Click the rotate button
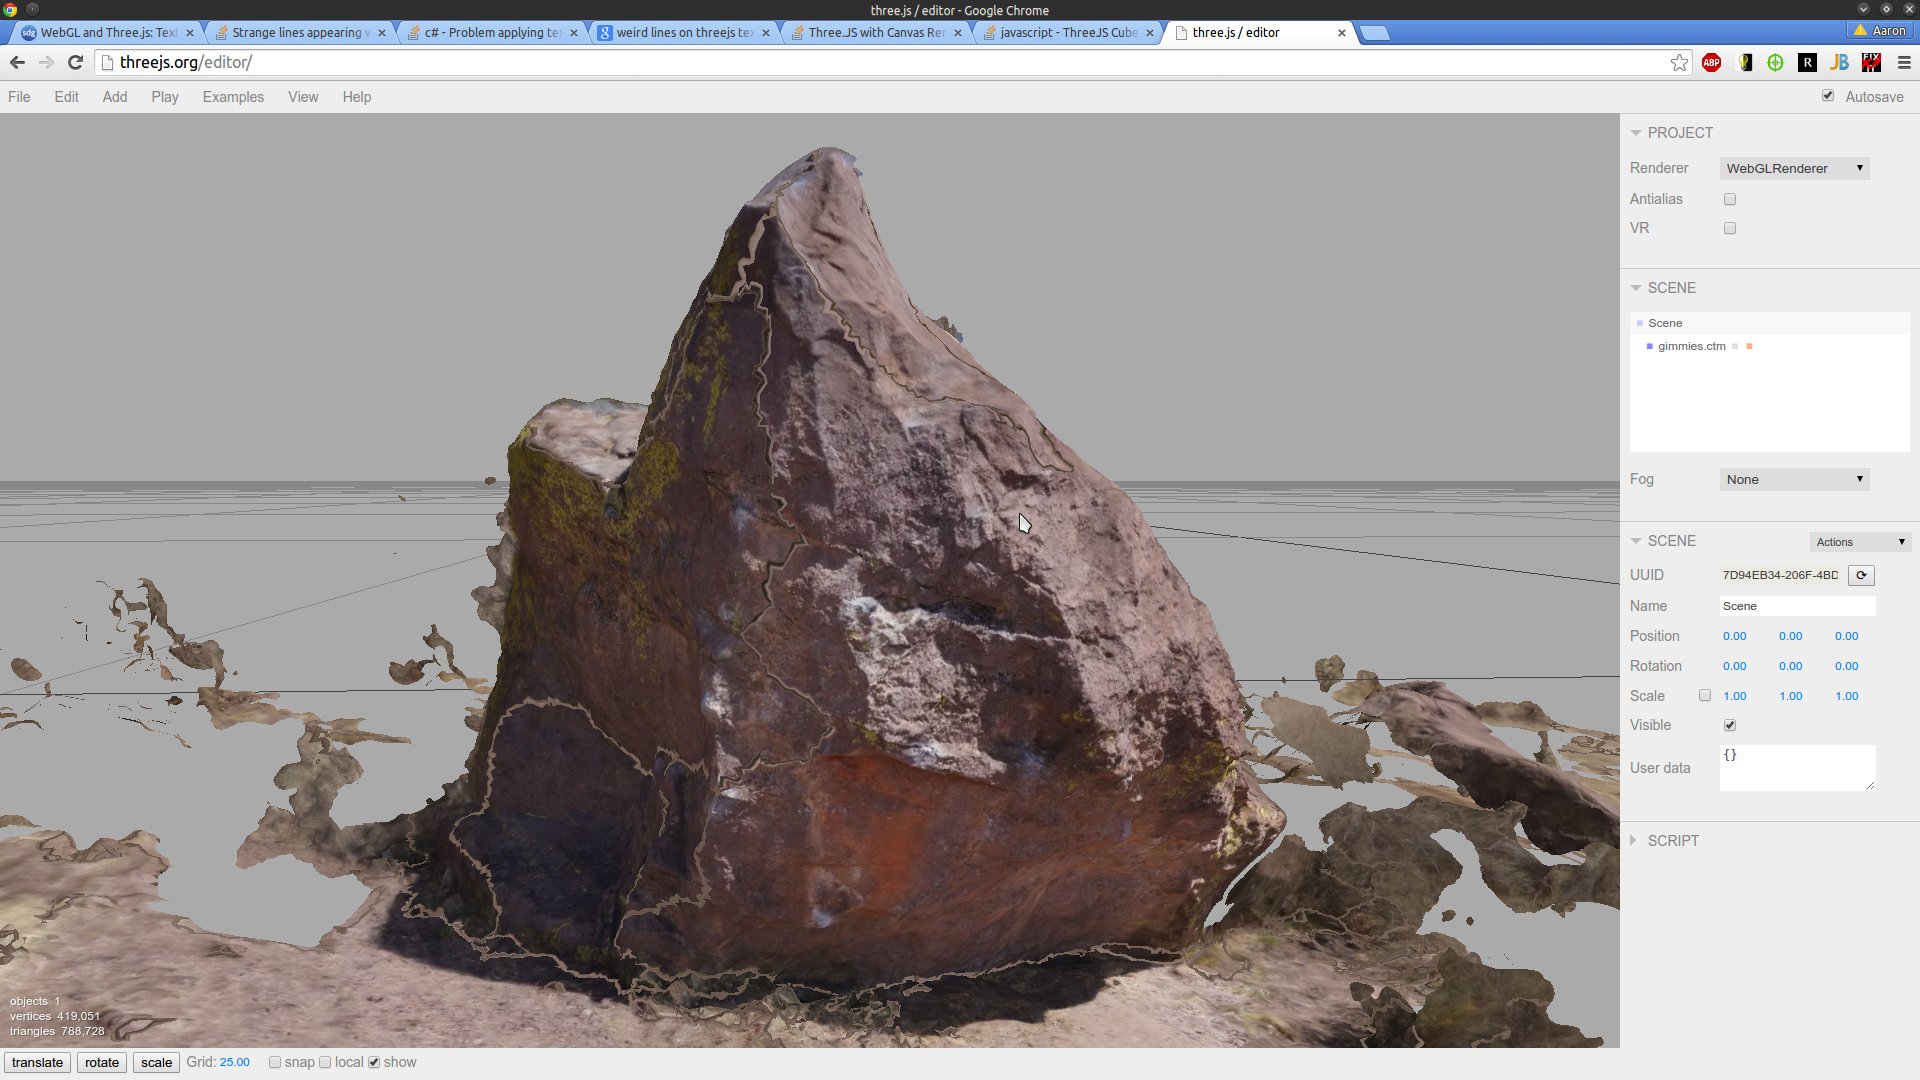1920x1080 pixels. click(102, 1062)
